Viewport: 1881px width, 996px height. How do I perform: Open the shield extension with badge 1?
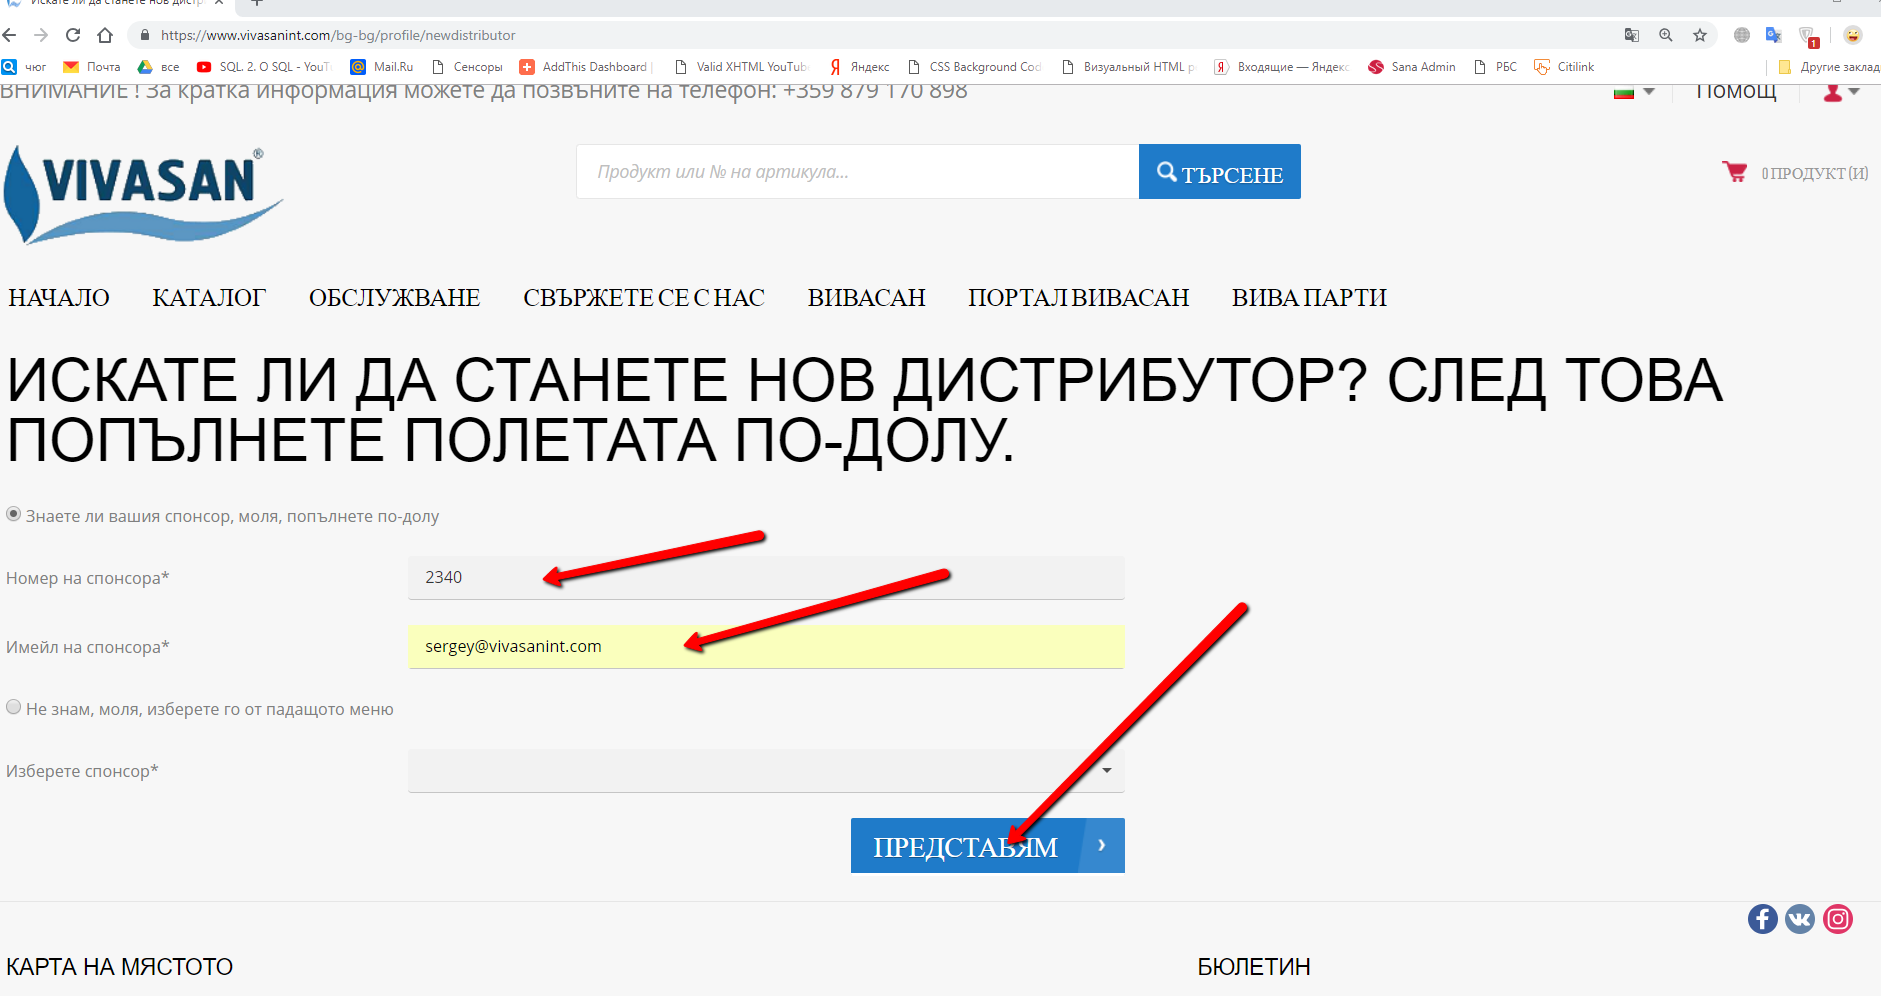(1808, 37)
